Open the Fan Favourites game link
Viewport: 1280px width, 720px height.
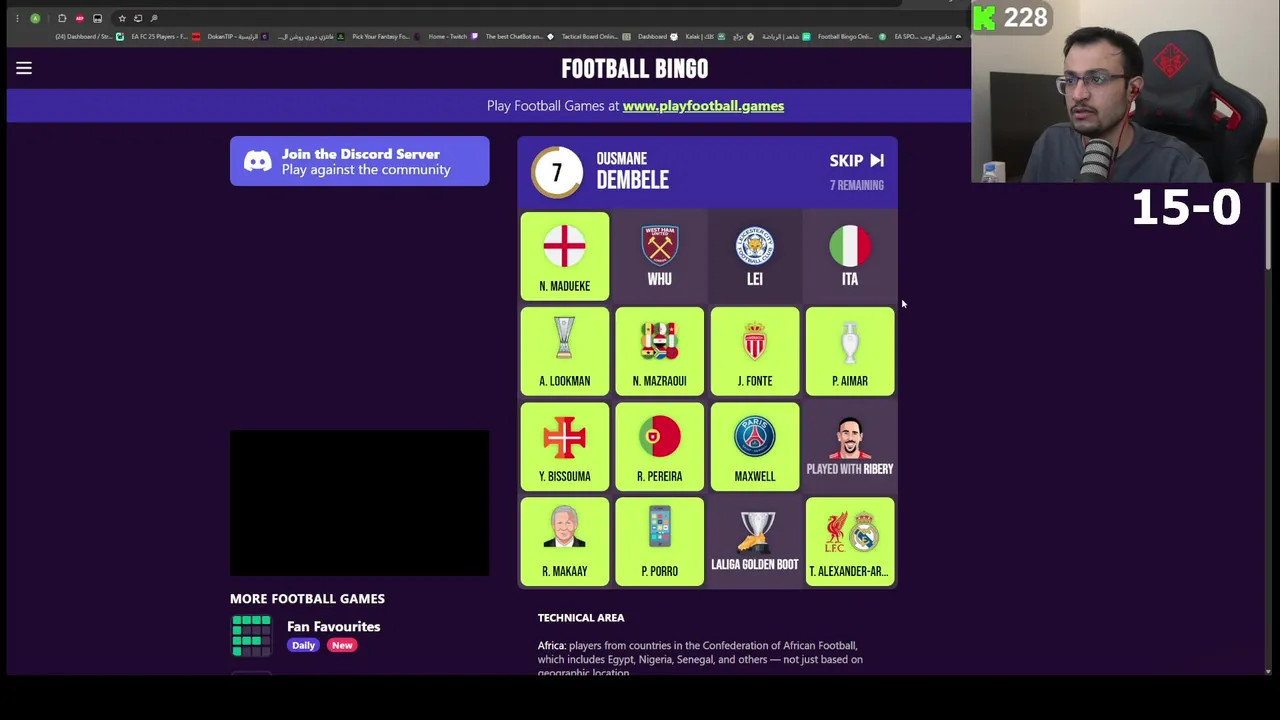click(333, 626)
